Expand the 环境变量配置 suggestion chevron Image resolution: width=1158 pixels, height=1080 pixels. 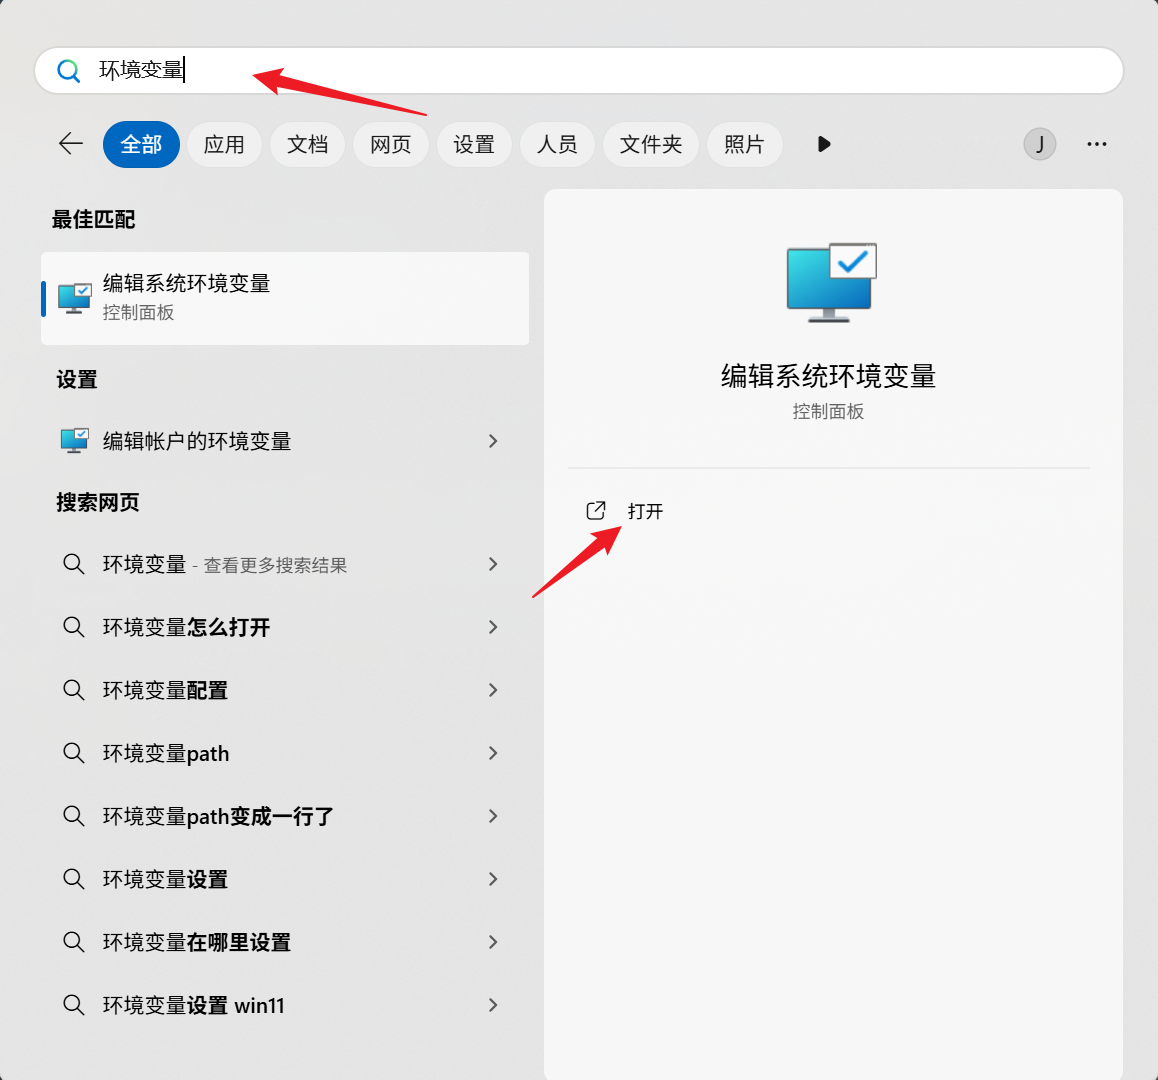click(x=492, y=690)
